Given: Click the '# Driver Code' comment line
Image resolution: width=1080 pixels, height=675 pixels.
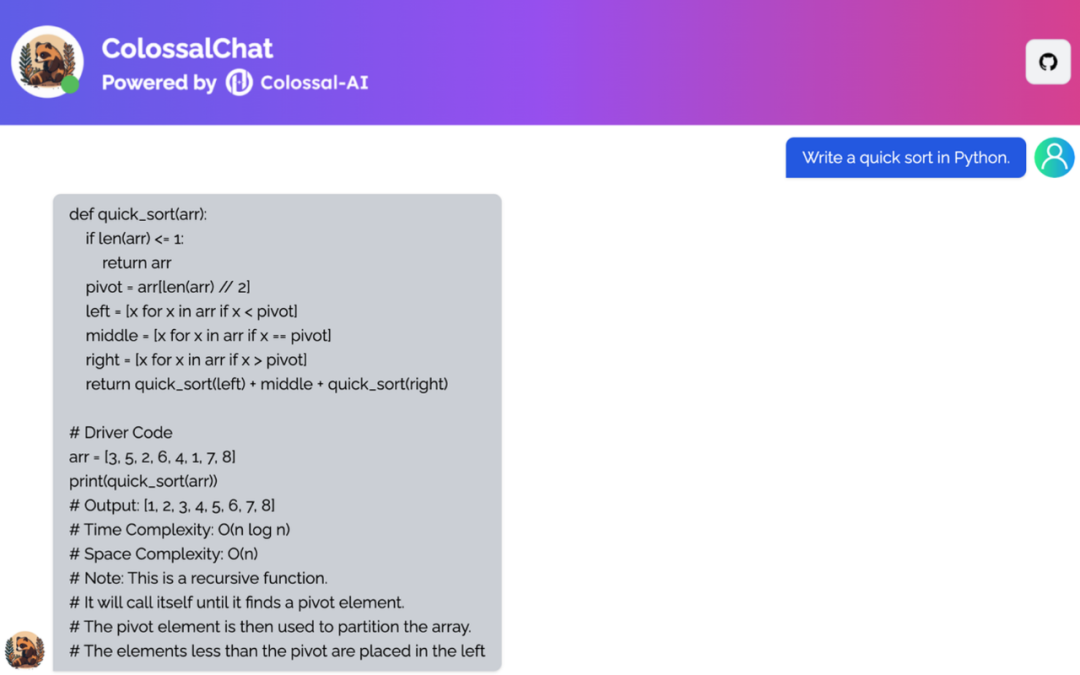Looking at the screenshot, I should coord(120,432).
